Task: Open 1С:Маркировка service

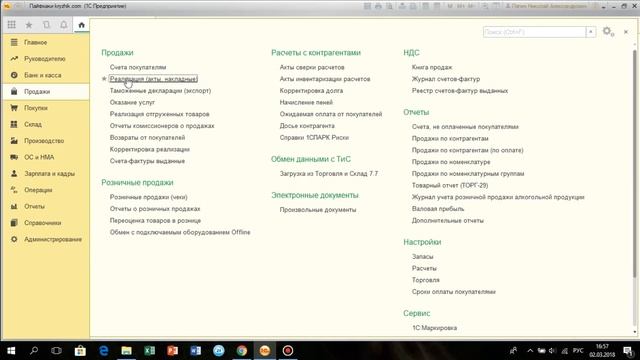Action: pos(435,328)
